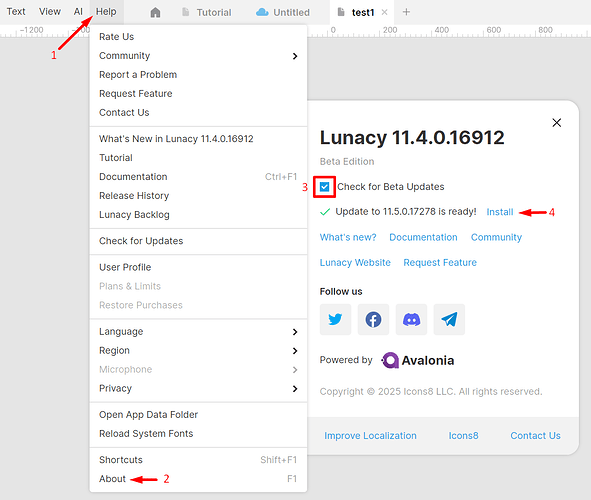Open the Home tab icon
This screenshot has height=500, width=591.
tap(155, 12)
